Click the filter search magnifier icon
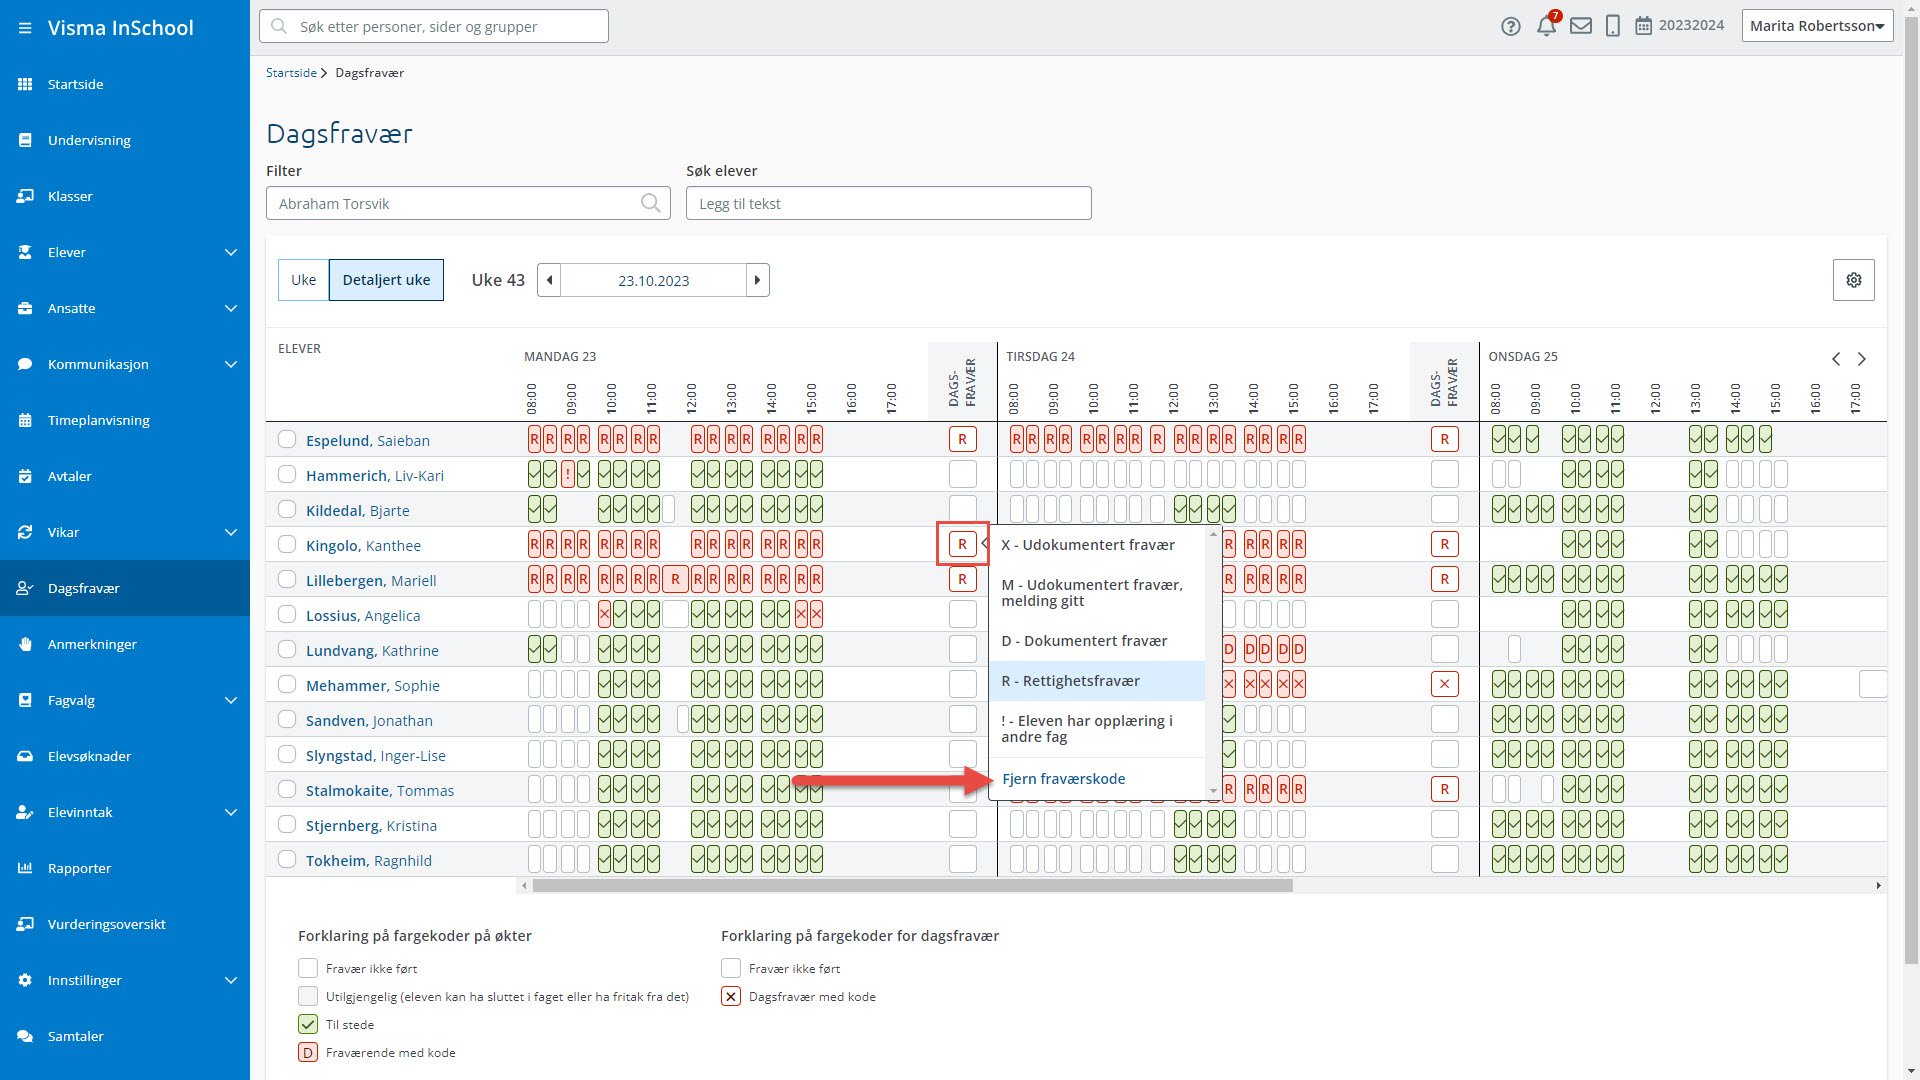The height and width of the screenshot is (1080, 1920). [651, 203]
